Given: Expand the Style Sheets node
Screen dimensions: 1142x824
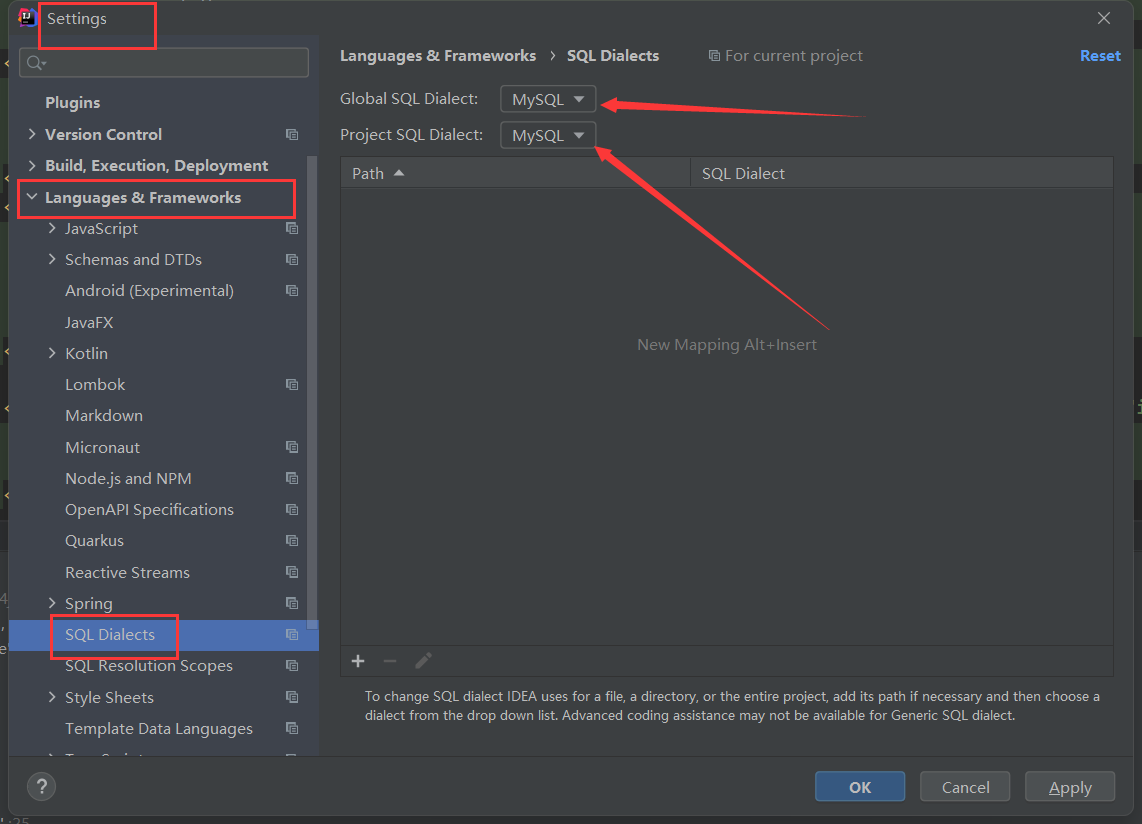Looking at the screenshot, I should click(52, 697).
